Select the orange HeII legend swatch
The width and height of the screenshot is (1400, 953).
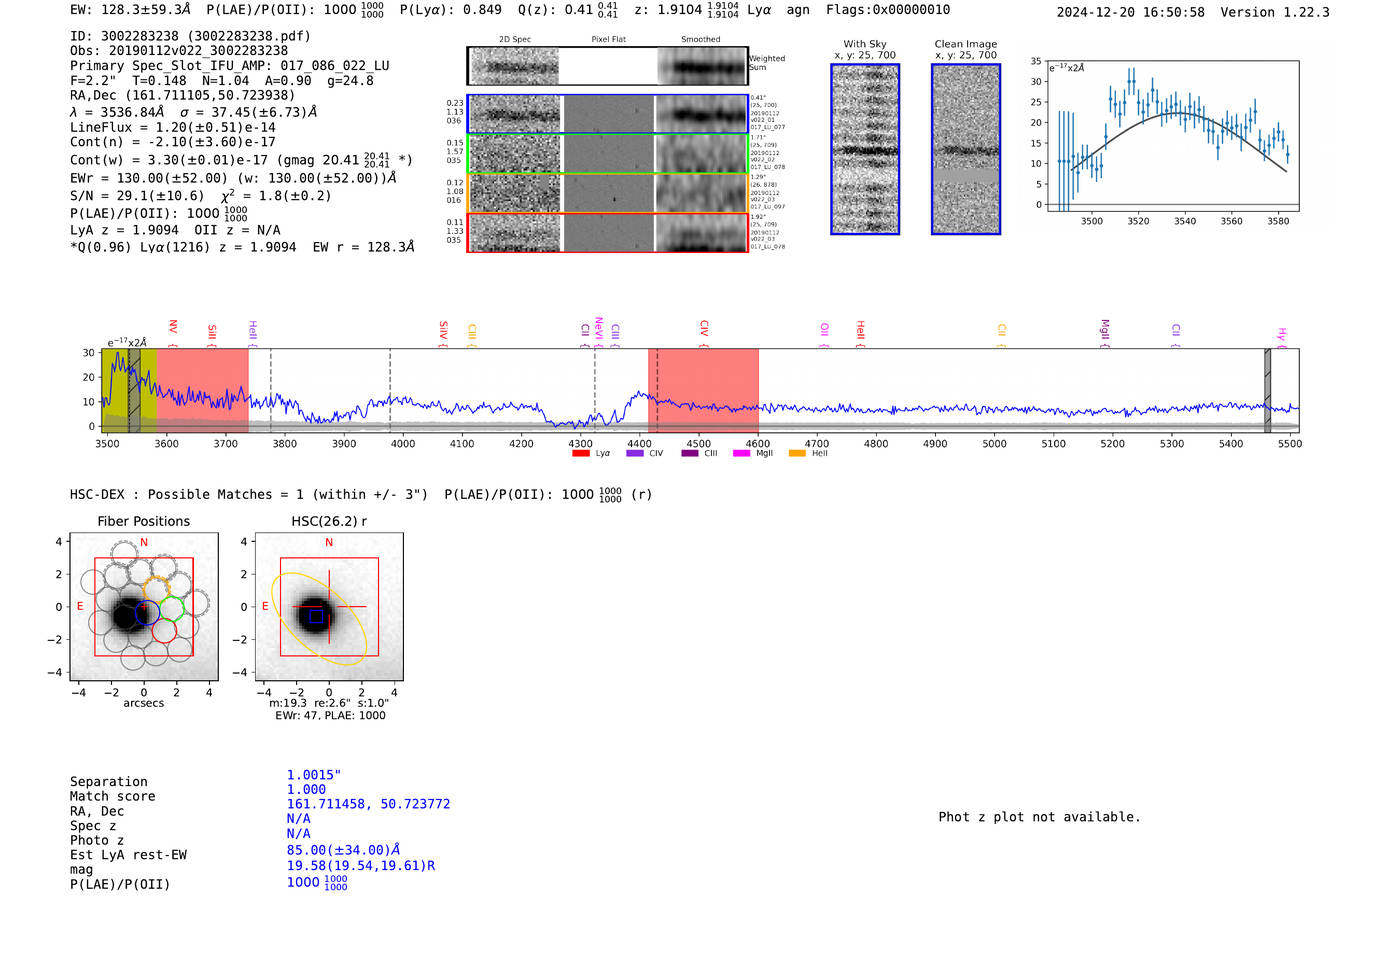797,454
